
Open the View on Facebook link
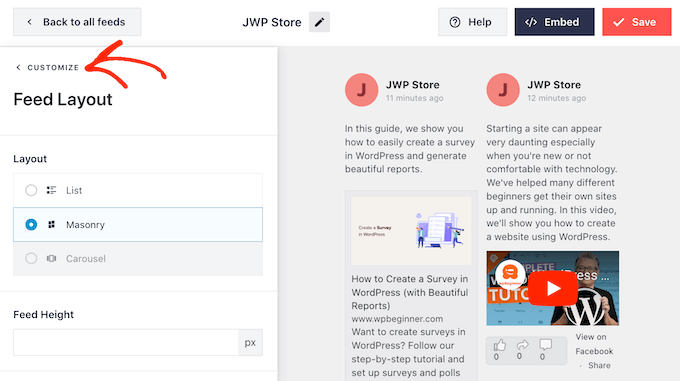click(x=594, y=344)
